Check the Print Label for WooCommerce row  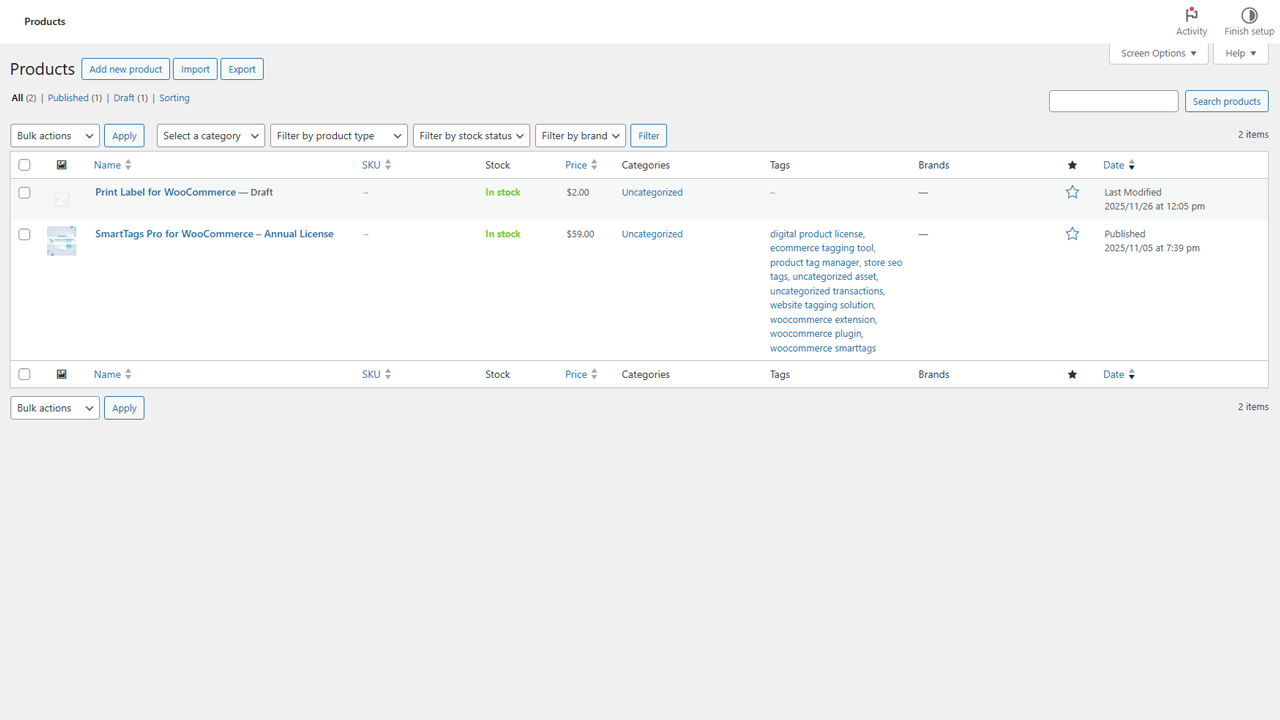(x=24, y=192)
